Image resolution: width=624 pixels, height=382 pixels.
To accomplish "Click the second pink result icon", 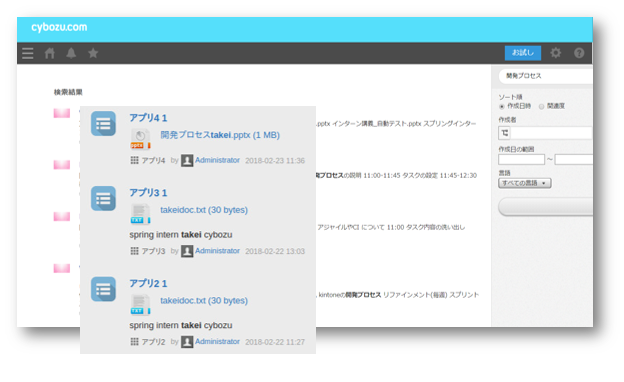I will 62,165.
